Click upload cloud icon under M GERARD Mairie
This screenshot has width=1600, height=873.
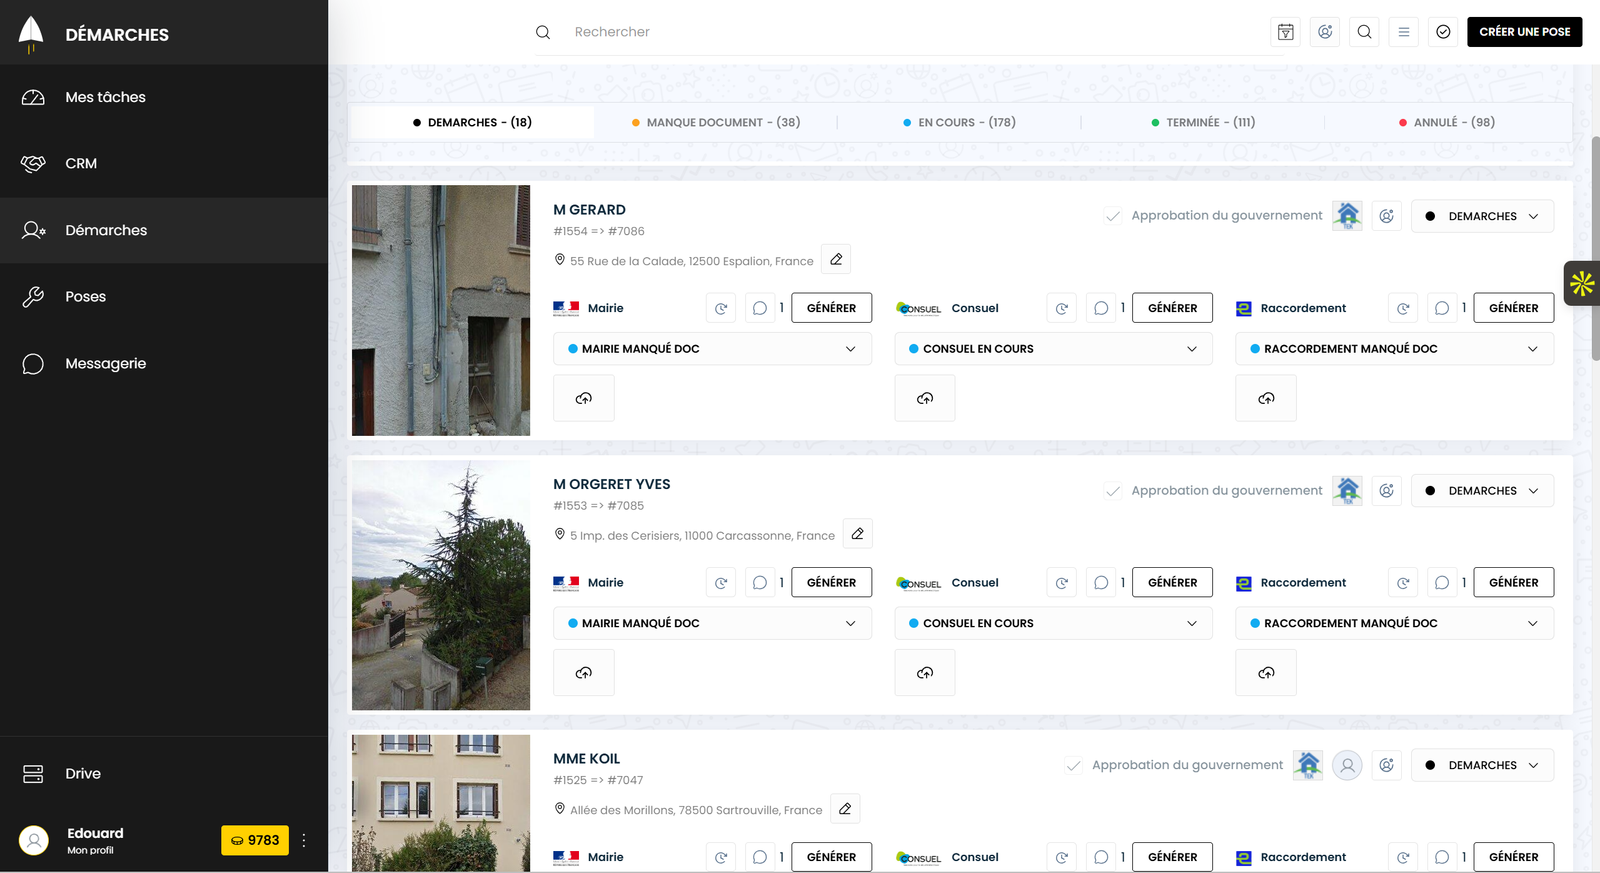584,398
